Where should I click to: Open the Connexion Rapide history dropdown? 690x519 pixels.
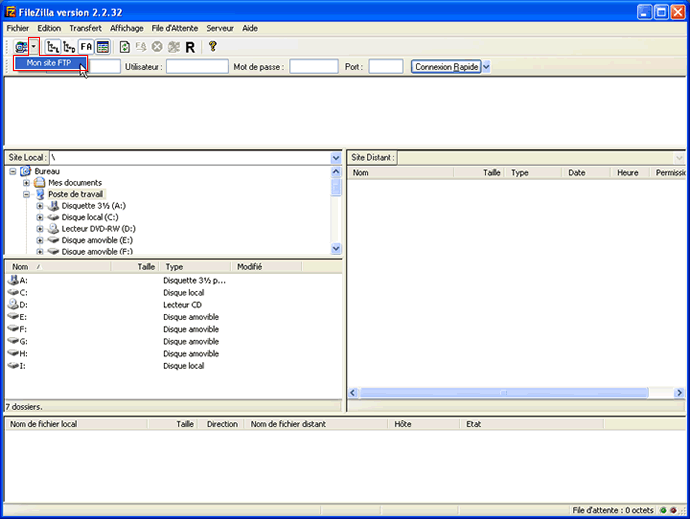click(x=486, y=67)
